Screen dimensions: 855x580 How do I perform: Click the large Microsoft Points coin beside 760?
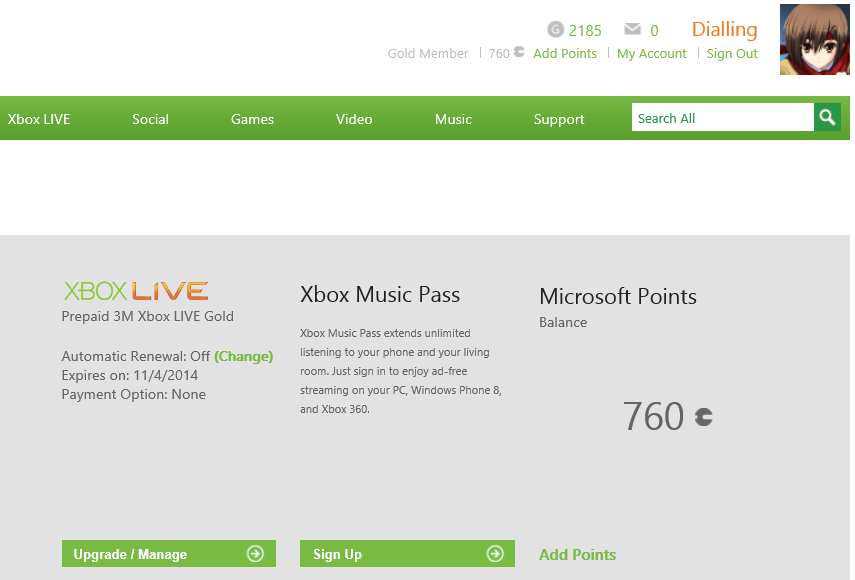pos(703,417)
